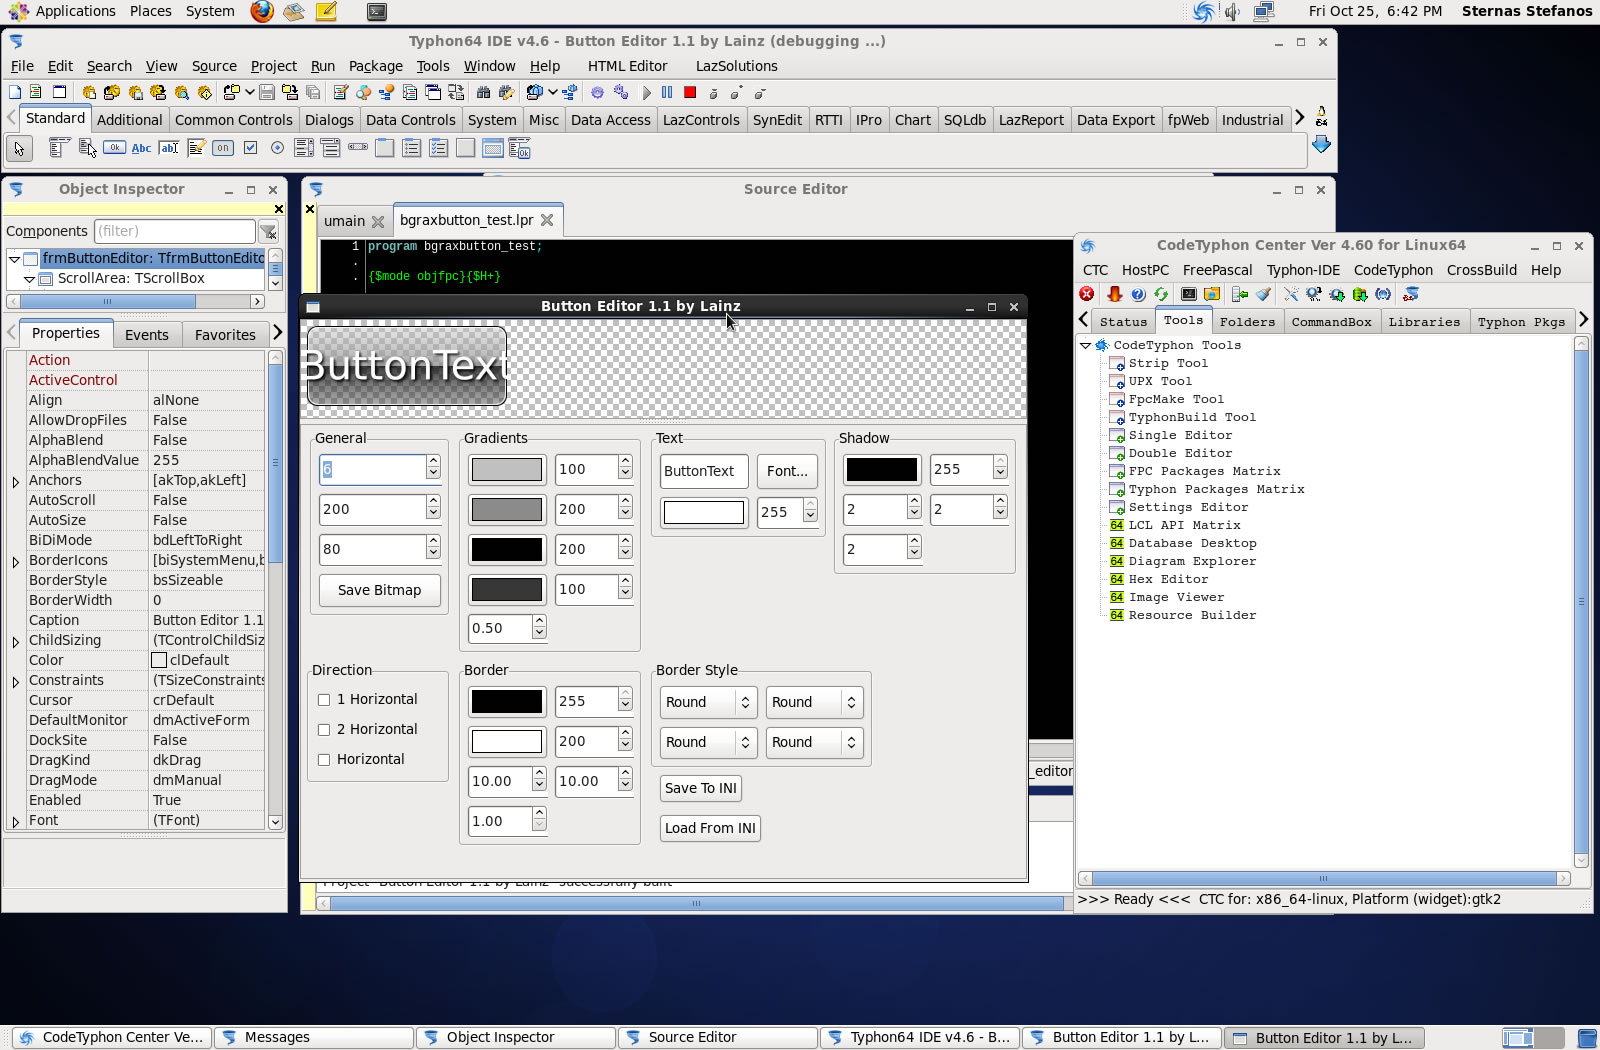Click the red download arrow icon in CodeTyphon Center

(x=1114, y=294)
